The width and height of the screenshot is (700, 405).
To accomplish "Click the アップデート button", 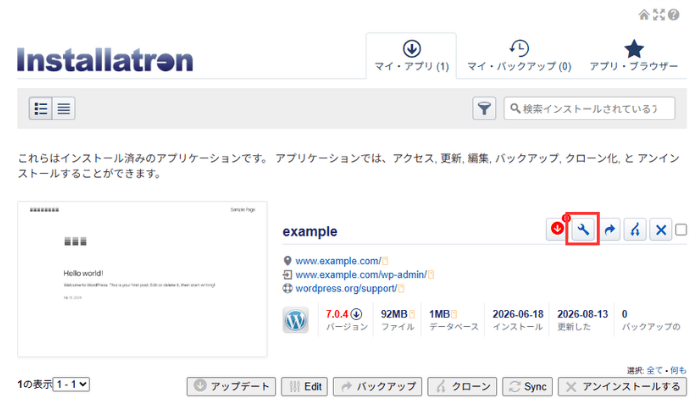I will coord(231,386).
